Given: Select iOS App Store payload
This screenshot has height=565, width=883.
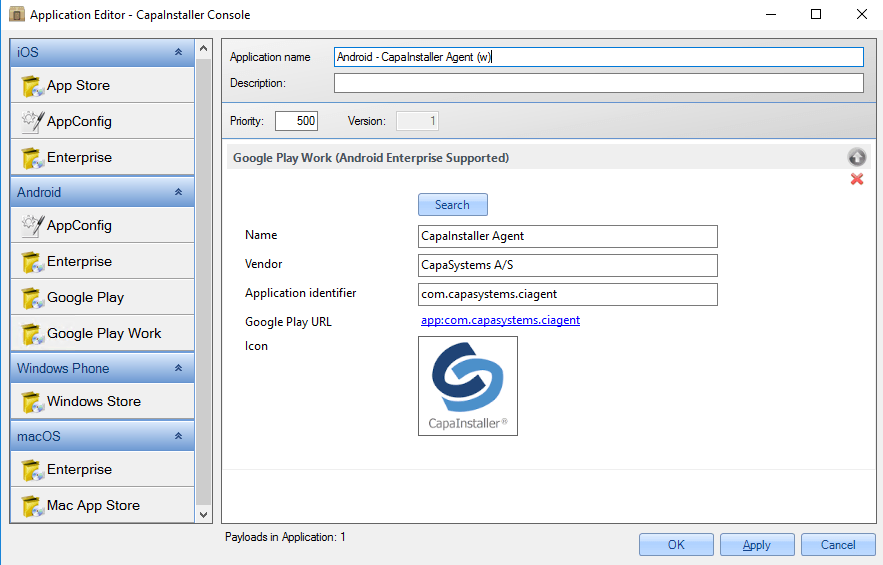Looking at the screenshot, I should click(102, 86).
